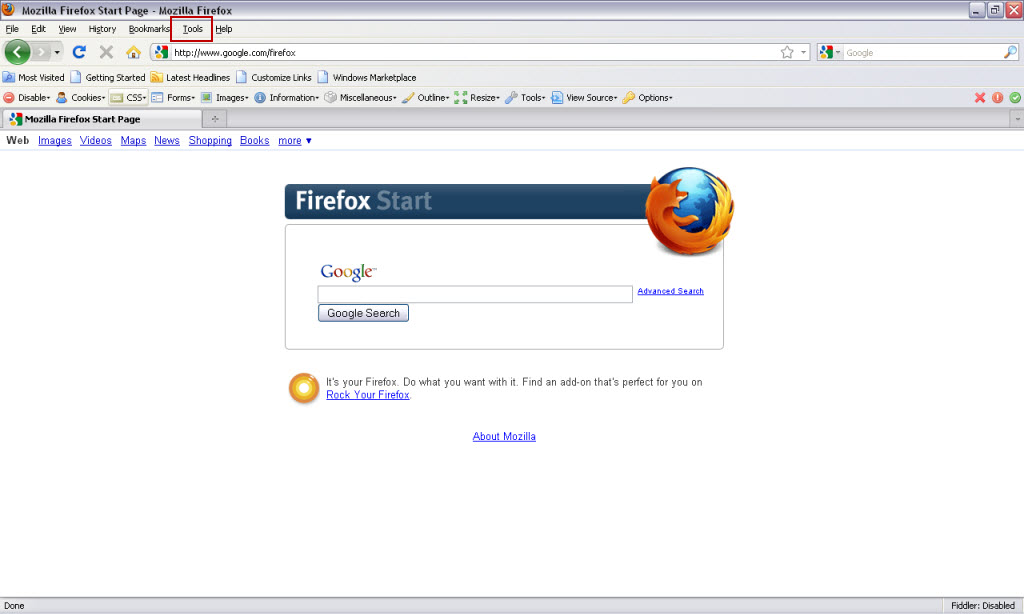Open the list all tabs dropdown
Image resolution: width=1024 pixels, height=614 pixels.
1017,119
